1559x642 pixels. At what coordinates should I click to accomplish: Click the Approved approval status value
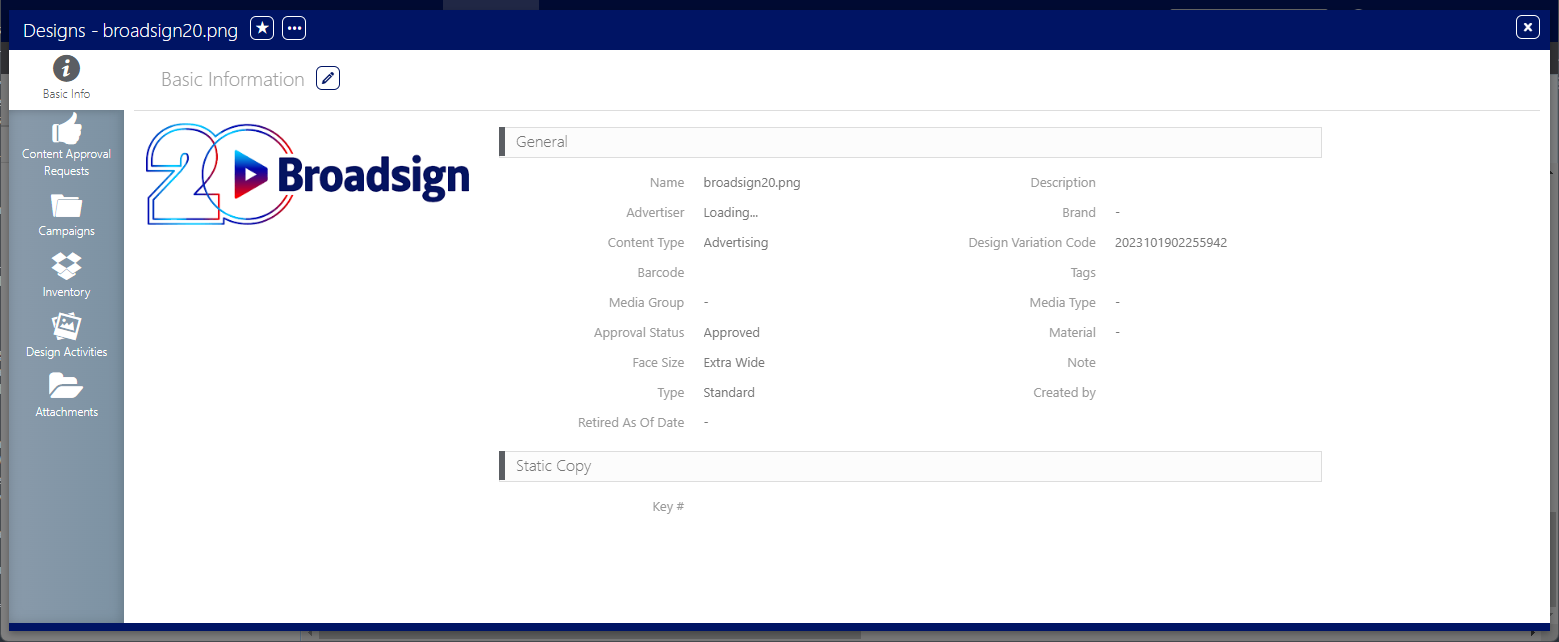pos(731,333)
